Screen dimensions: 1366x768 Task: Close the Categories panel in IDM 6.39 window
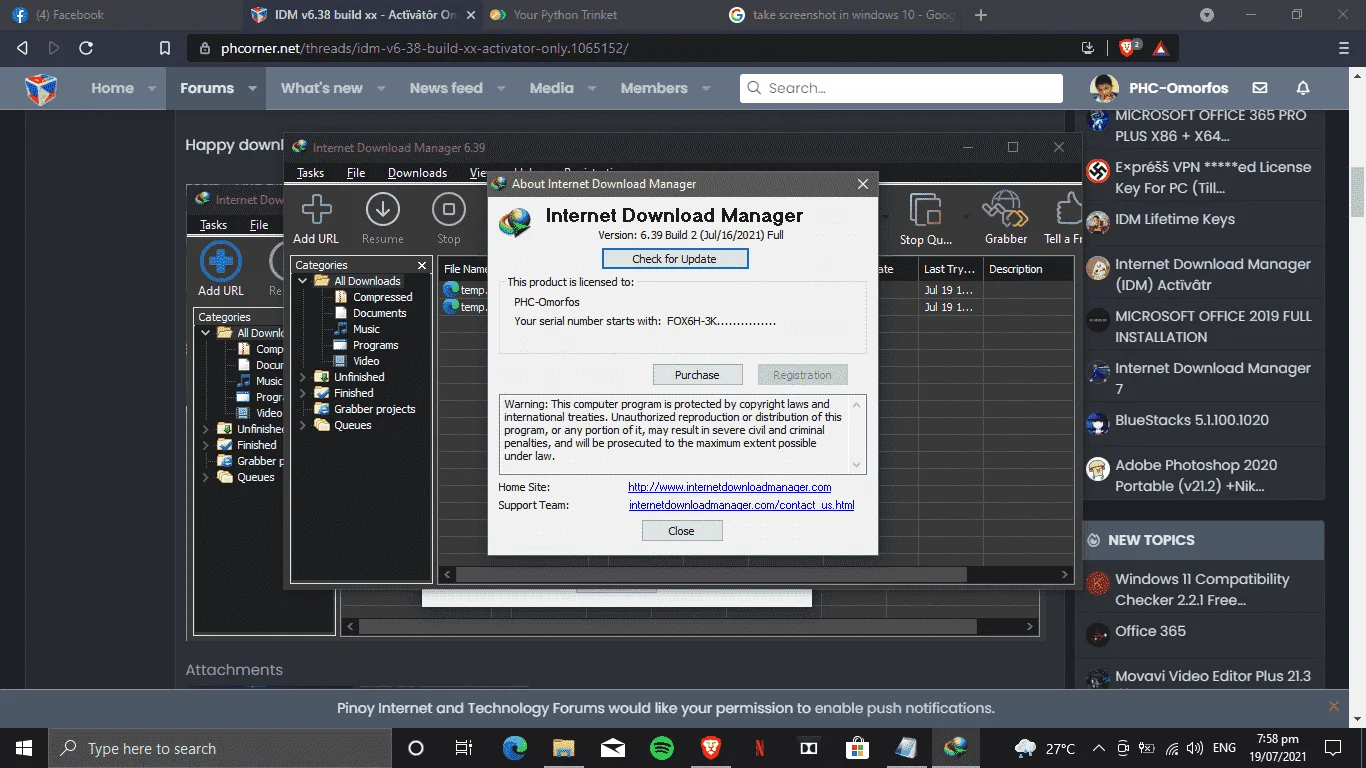(x=422, y=265)
